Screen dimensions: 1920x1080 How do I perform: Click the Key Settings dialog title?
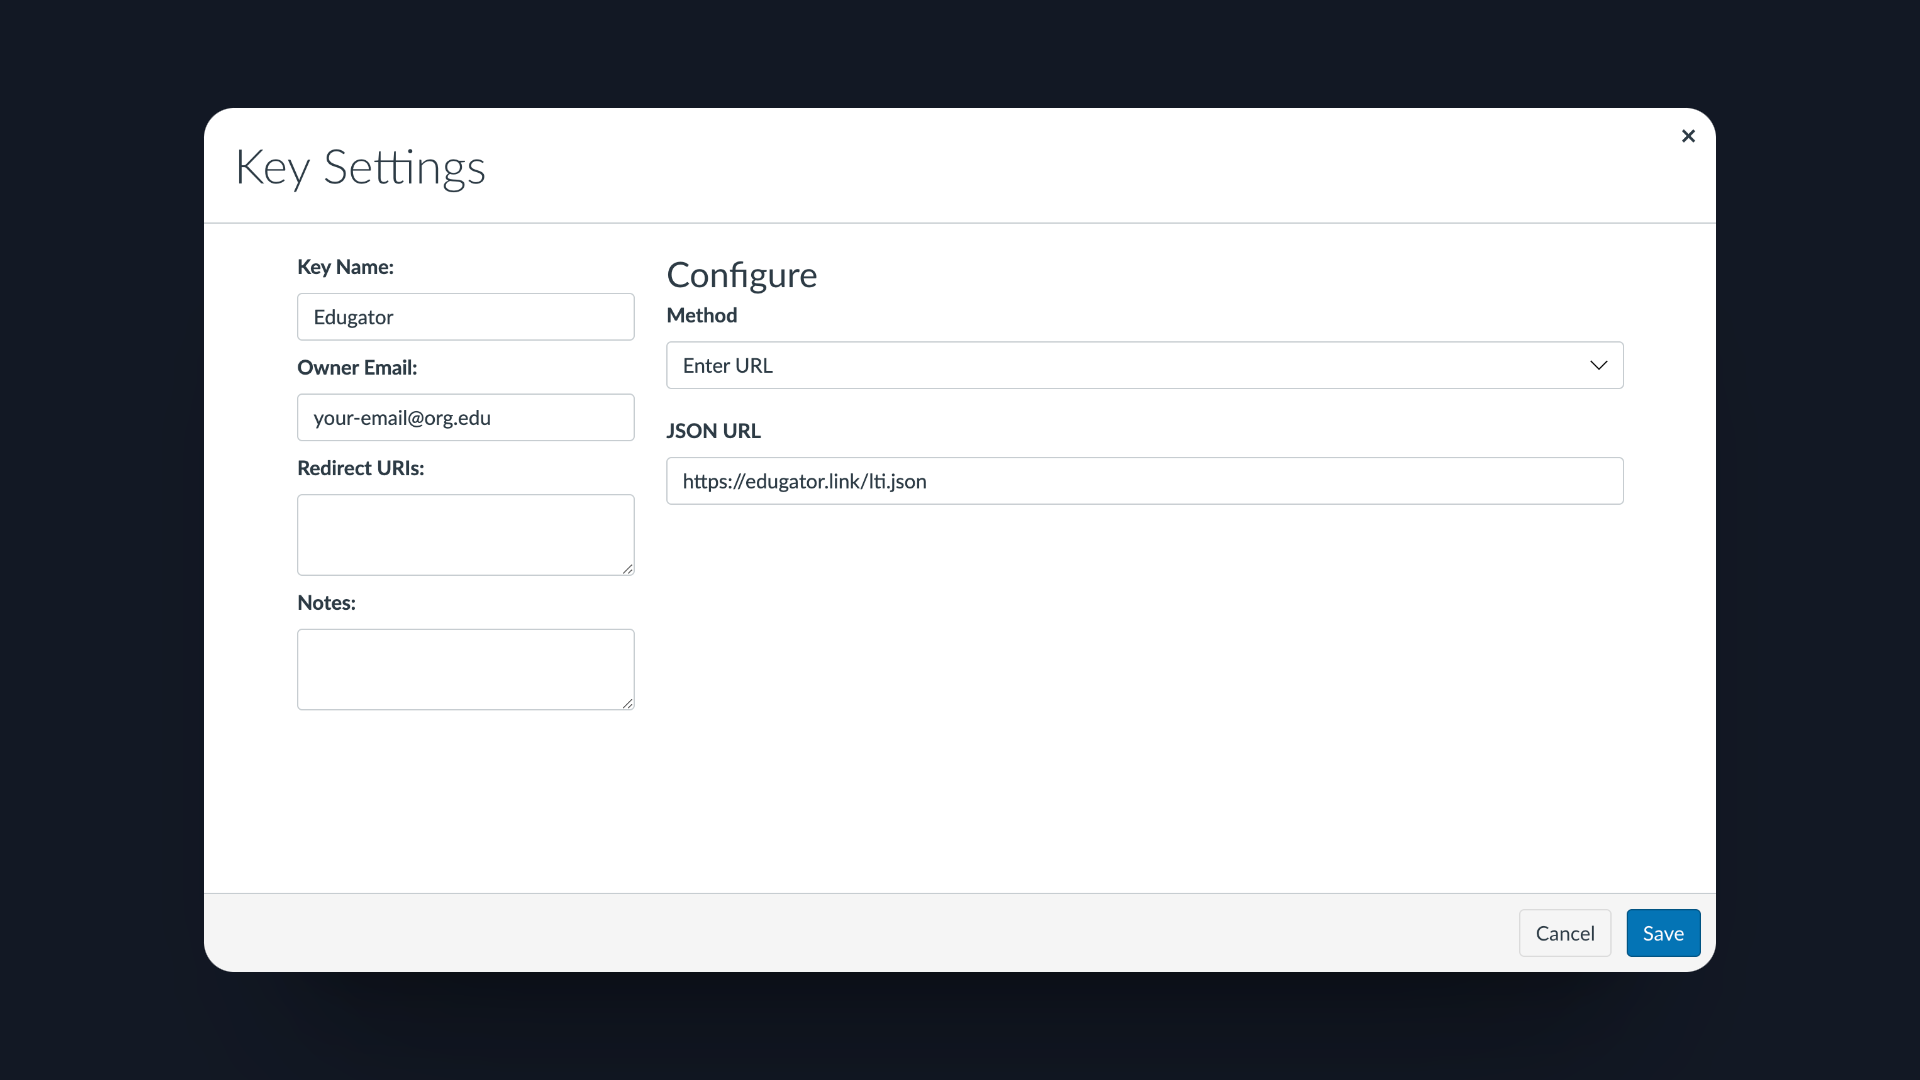(360, 167)
